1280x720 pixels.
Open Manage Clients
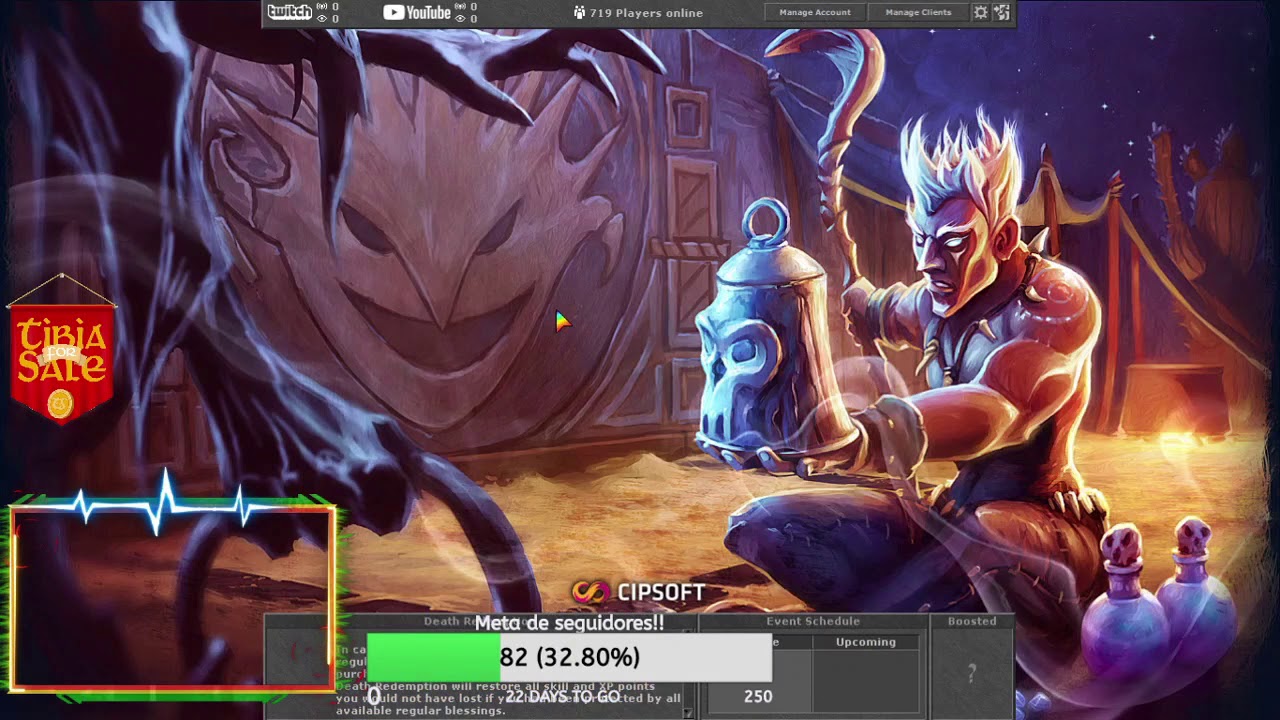918,13
